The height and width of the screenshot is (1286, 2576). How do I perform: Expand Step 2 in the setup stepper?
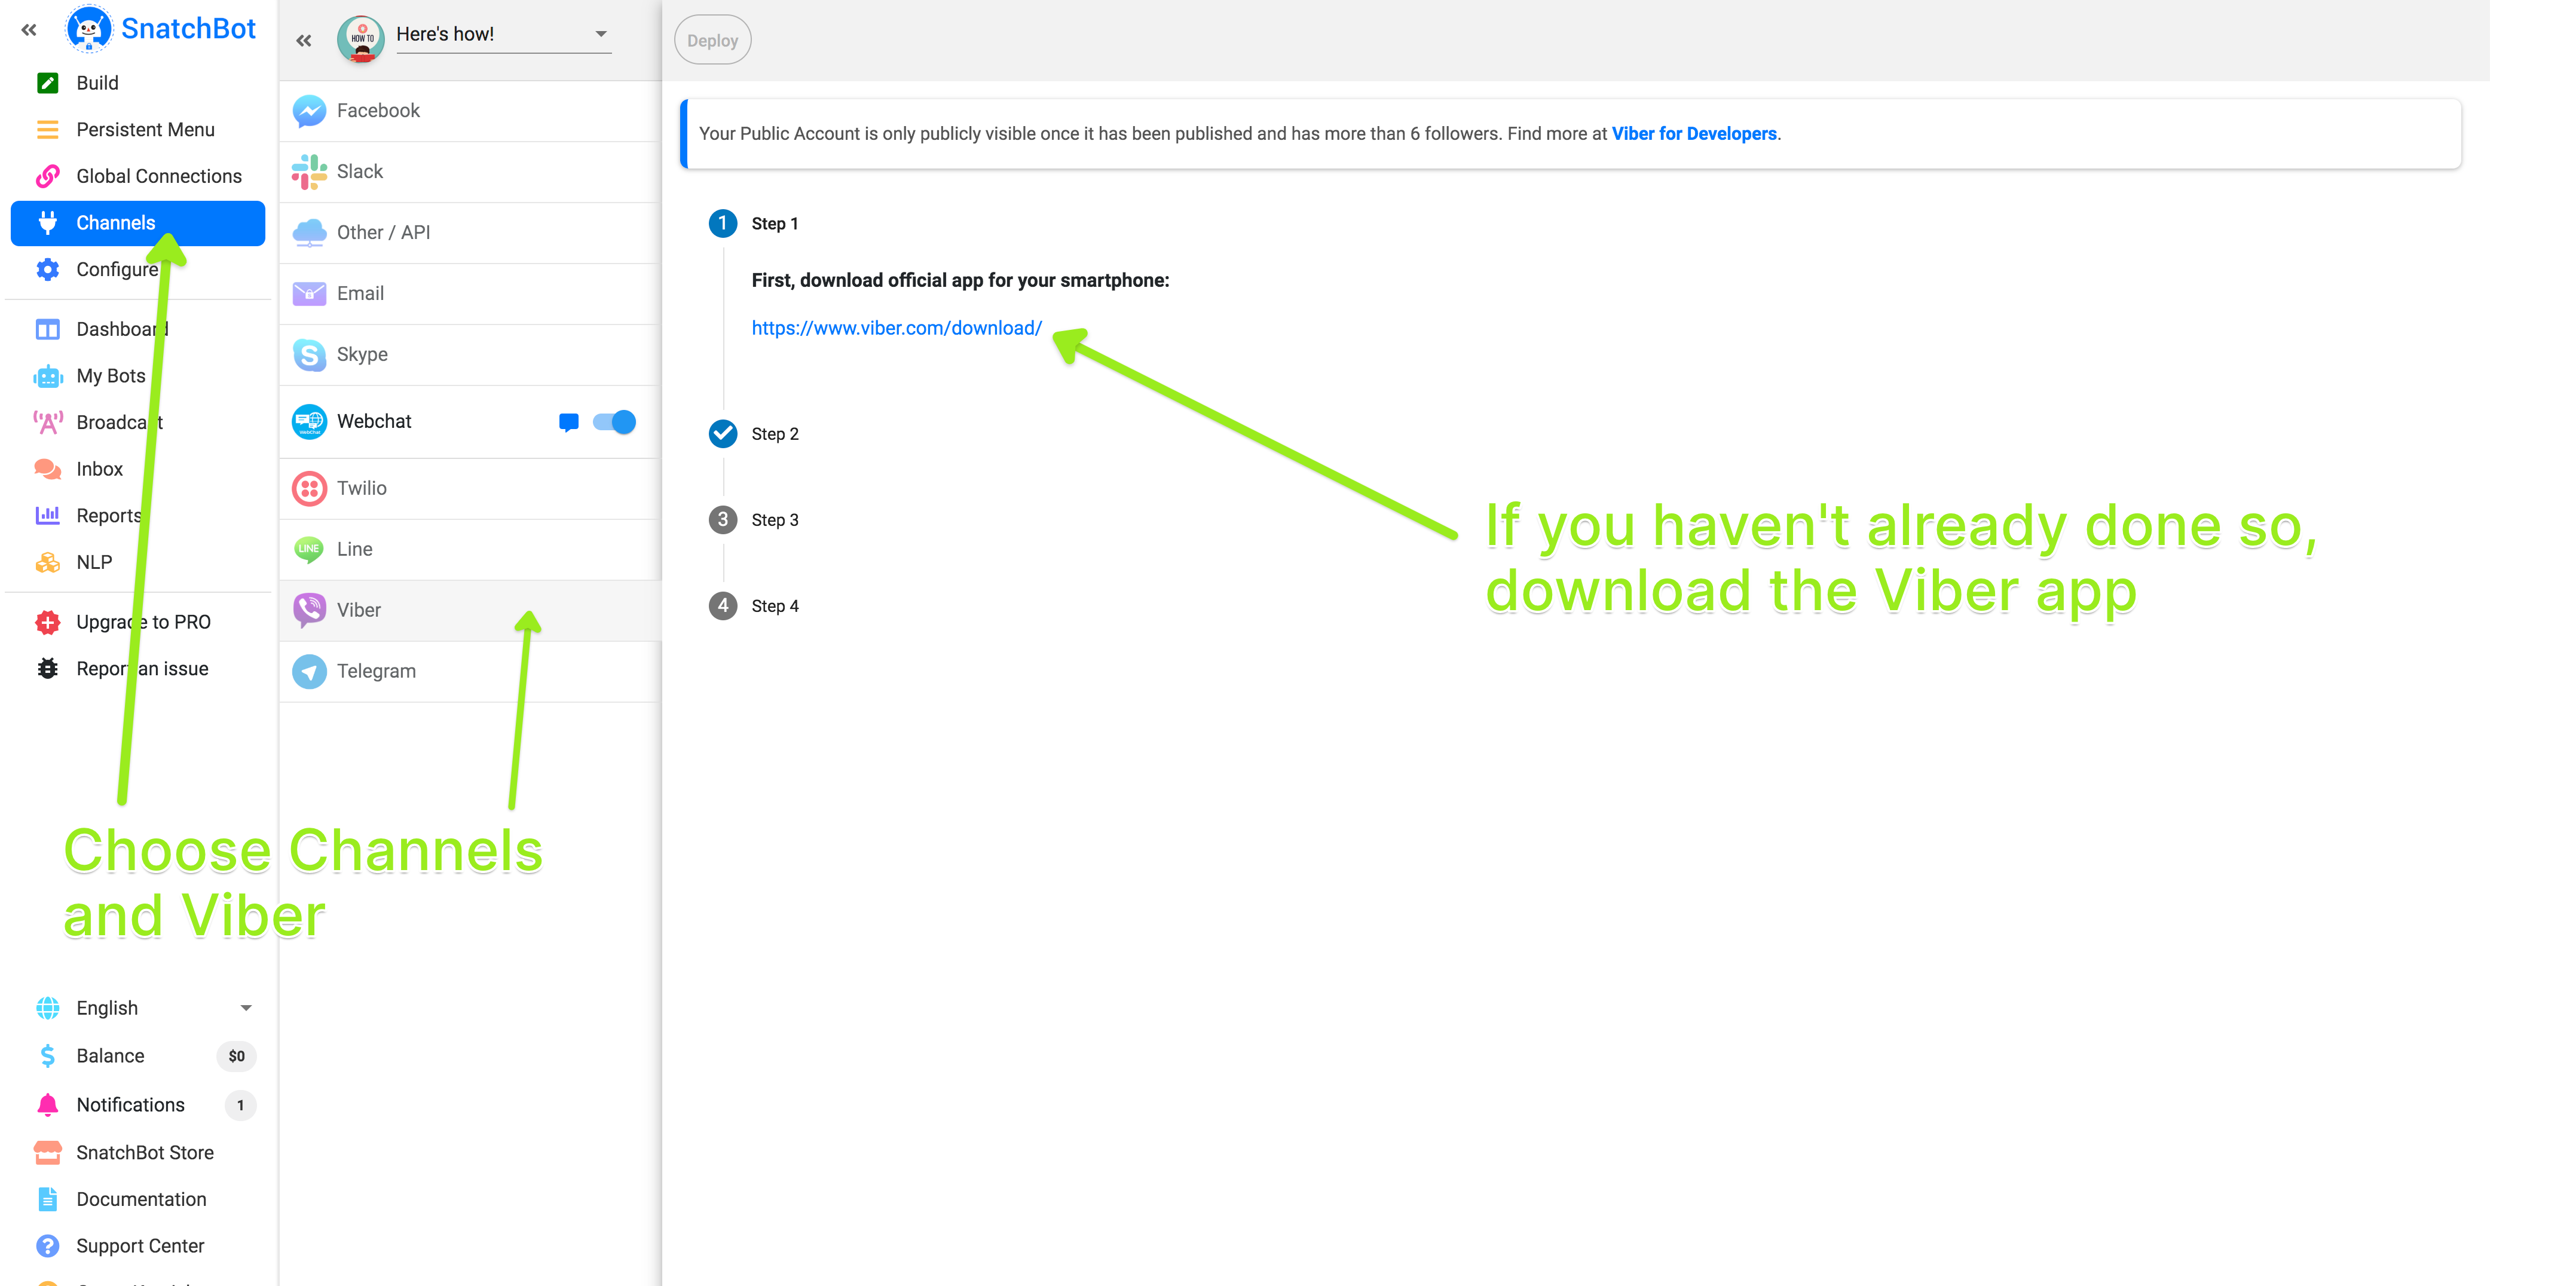[774, 434]
